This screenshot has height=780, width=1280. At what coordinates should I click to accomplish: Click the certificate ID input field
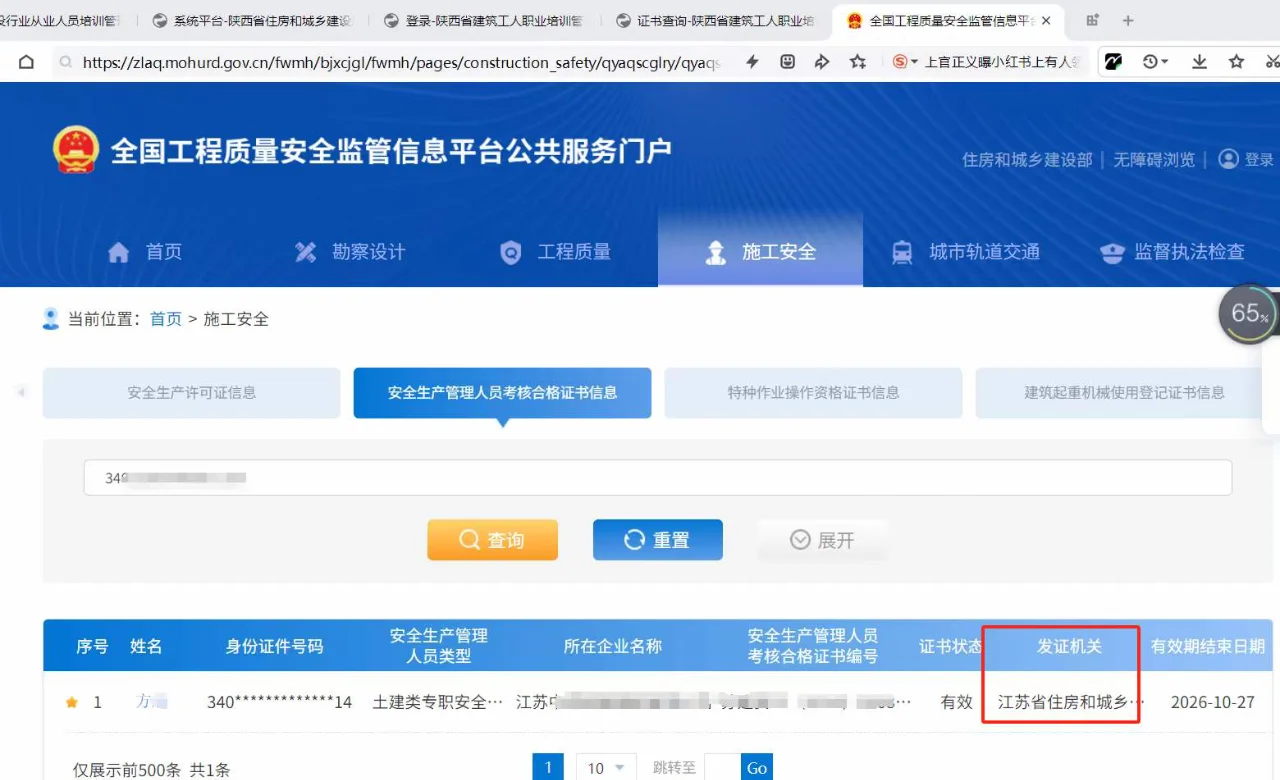657,477
